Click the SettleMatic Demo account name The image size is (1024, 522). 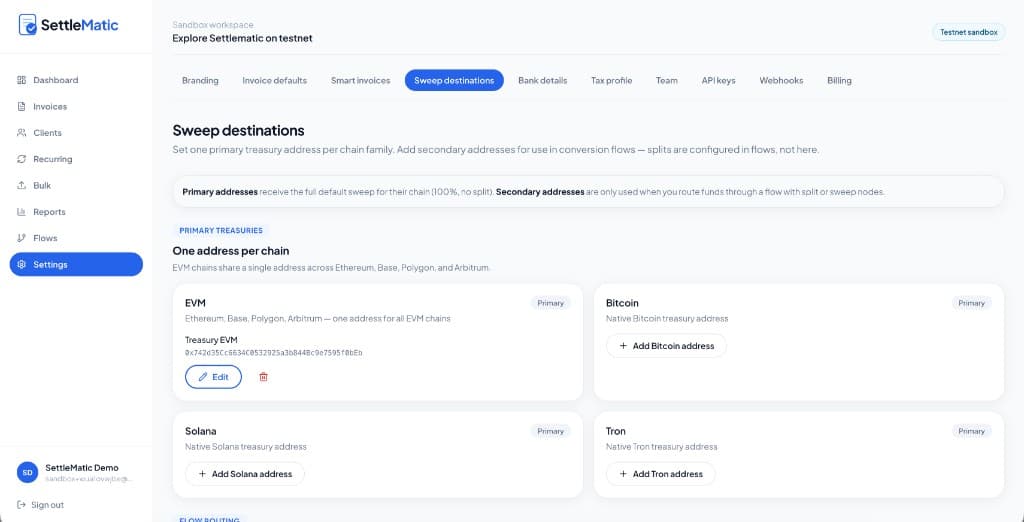coord(82,468)
